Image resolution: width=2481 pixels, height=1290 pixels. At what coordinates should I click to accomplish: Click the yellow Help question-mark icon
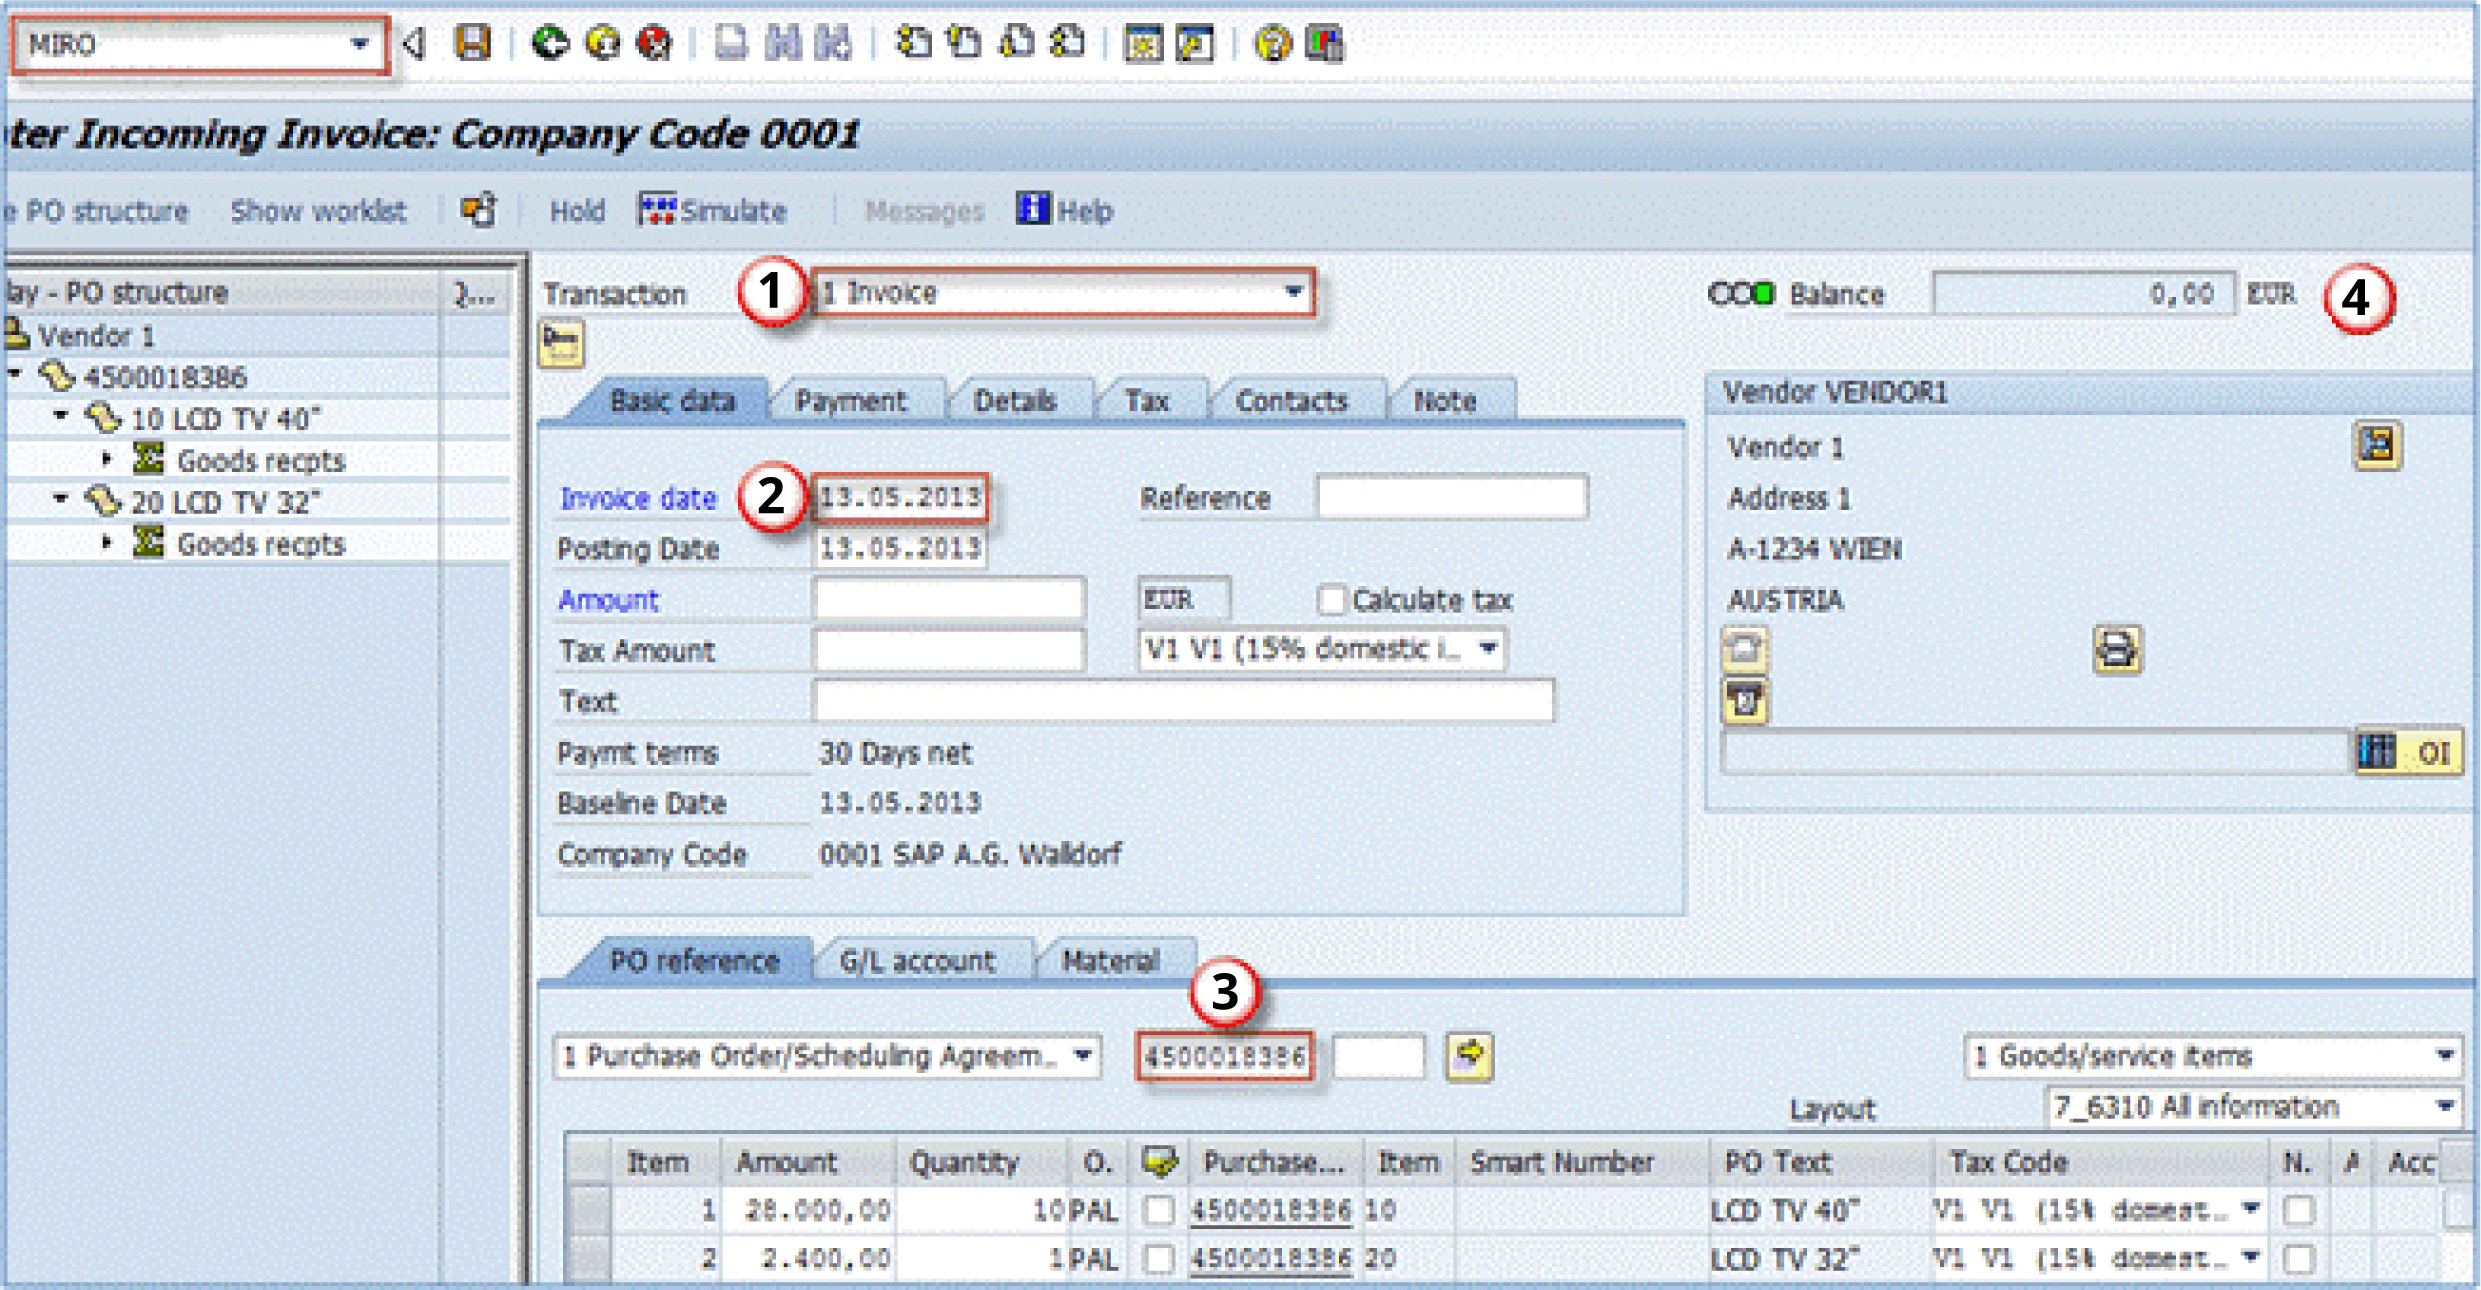click(x=1273, y=43)
